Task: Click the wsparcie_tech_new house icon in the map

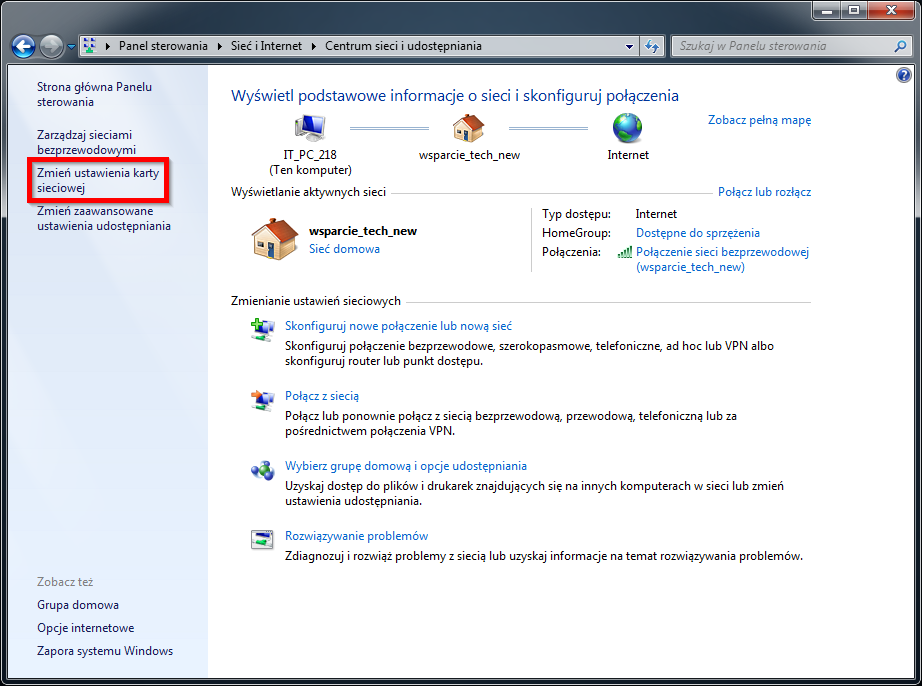Action: coord(469,128)
